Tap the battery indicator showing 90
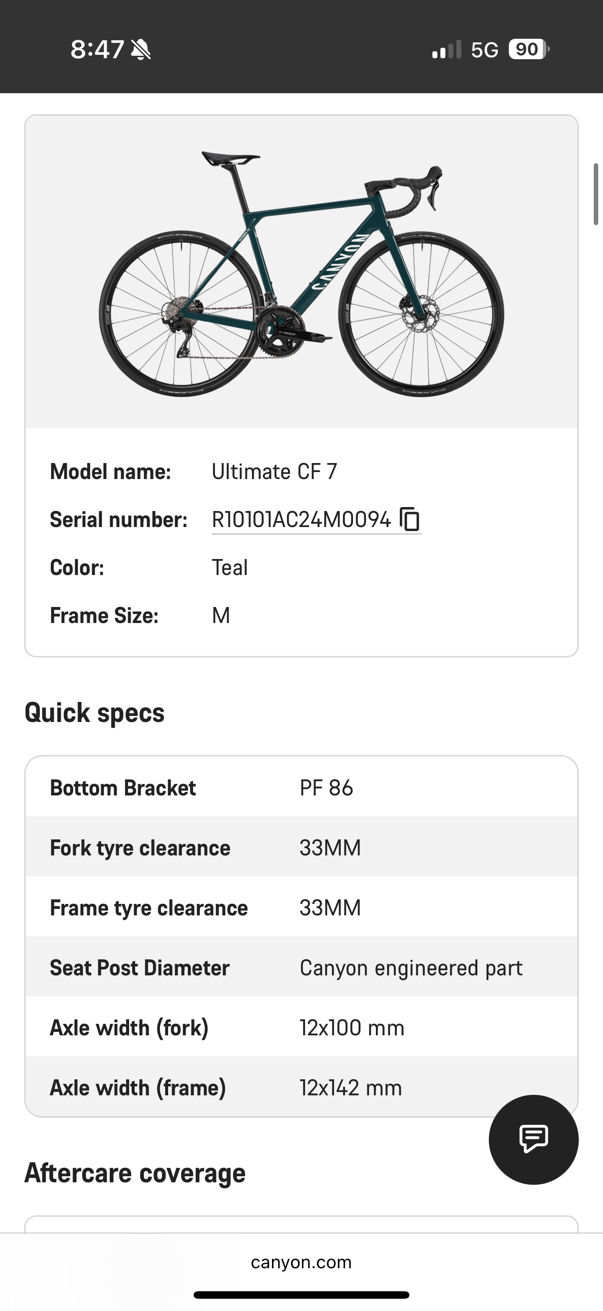603x1311 pixels. pyautogui.click(x=529, y=49)
